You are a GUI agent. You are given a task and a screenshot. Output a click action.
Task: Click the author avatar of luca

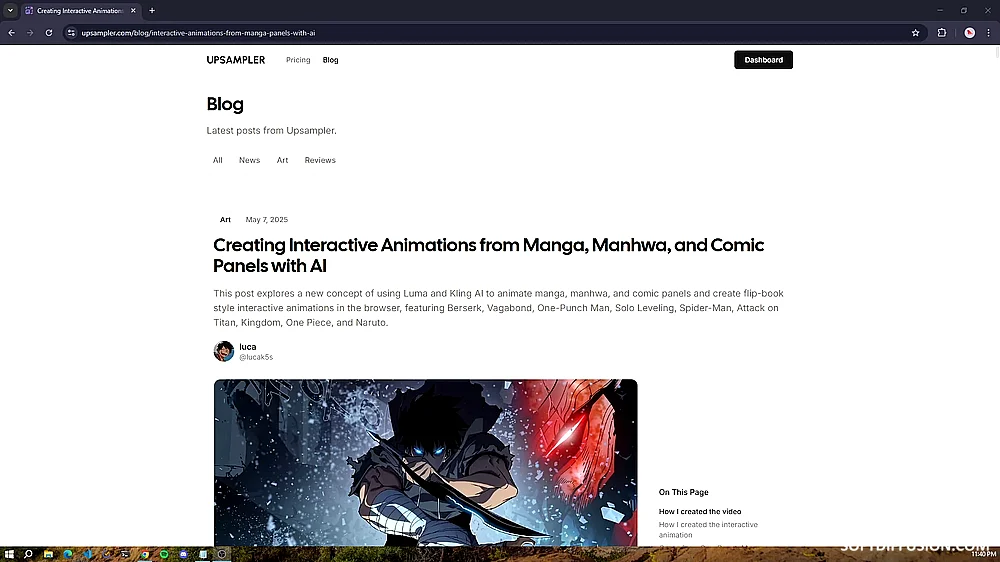224,351
